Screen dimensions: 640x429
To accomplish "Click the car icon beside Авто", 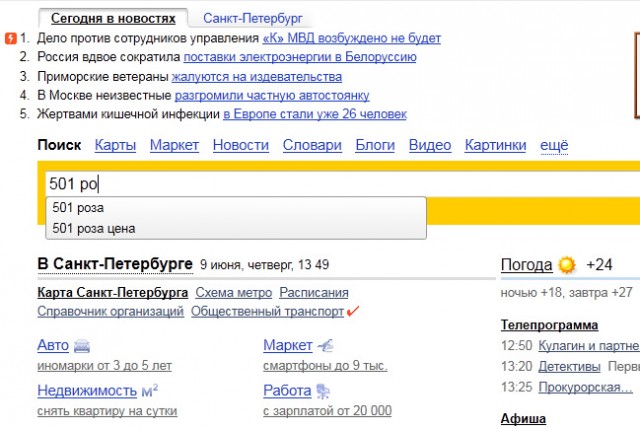I will click(82, 346).
